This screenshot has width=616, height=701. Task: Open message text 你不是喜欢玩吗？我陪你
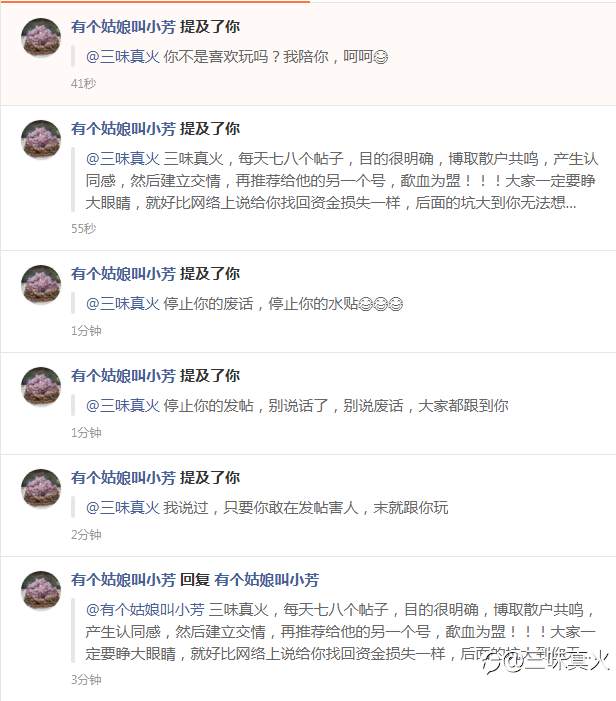(x=246, y=57)
